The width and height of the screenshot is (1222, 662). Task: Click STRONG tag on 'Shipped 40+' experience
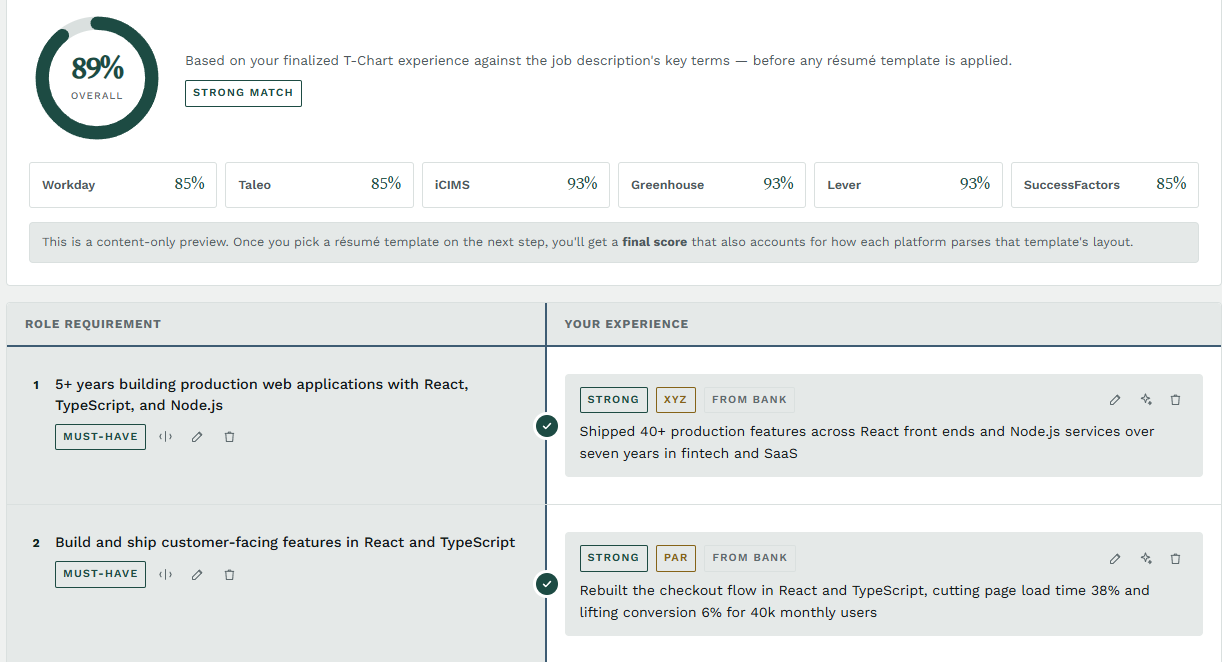613,400
